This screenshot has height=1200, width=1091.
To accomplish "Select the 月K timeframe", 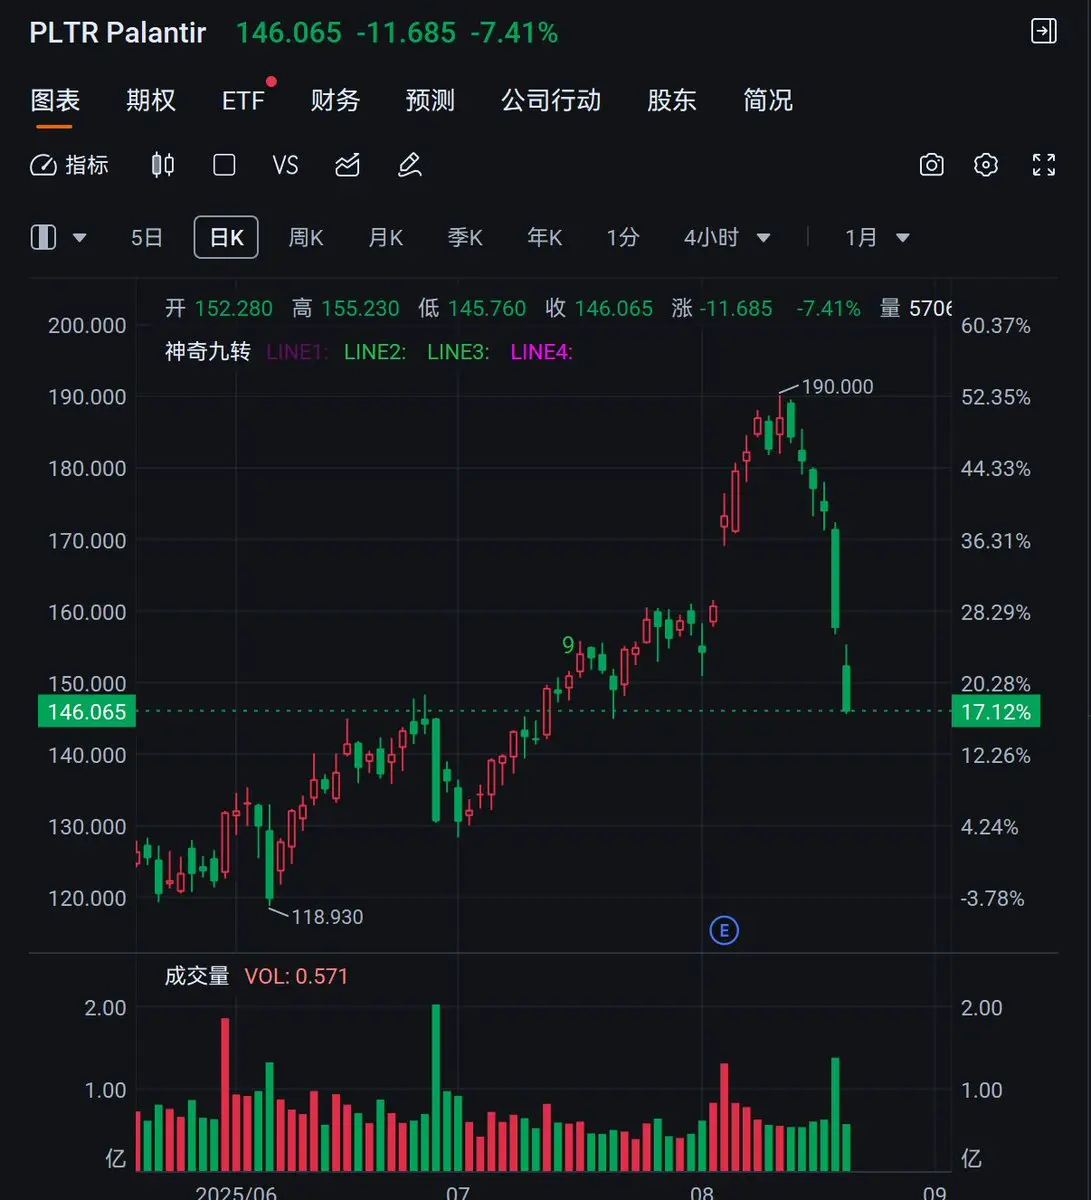I will click(x=386, y=237).
